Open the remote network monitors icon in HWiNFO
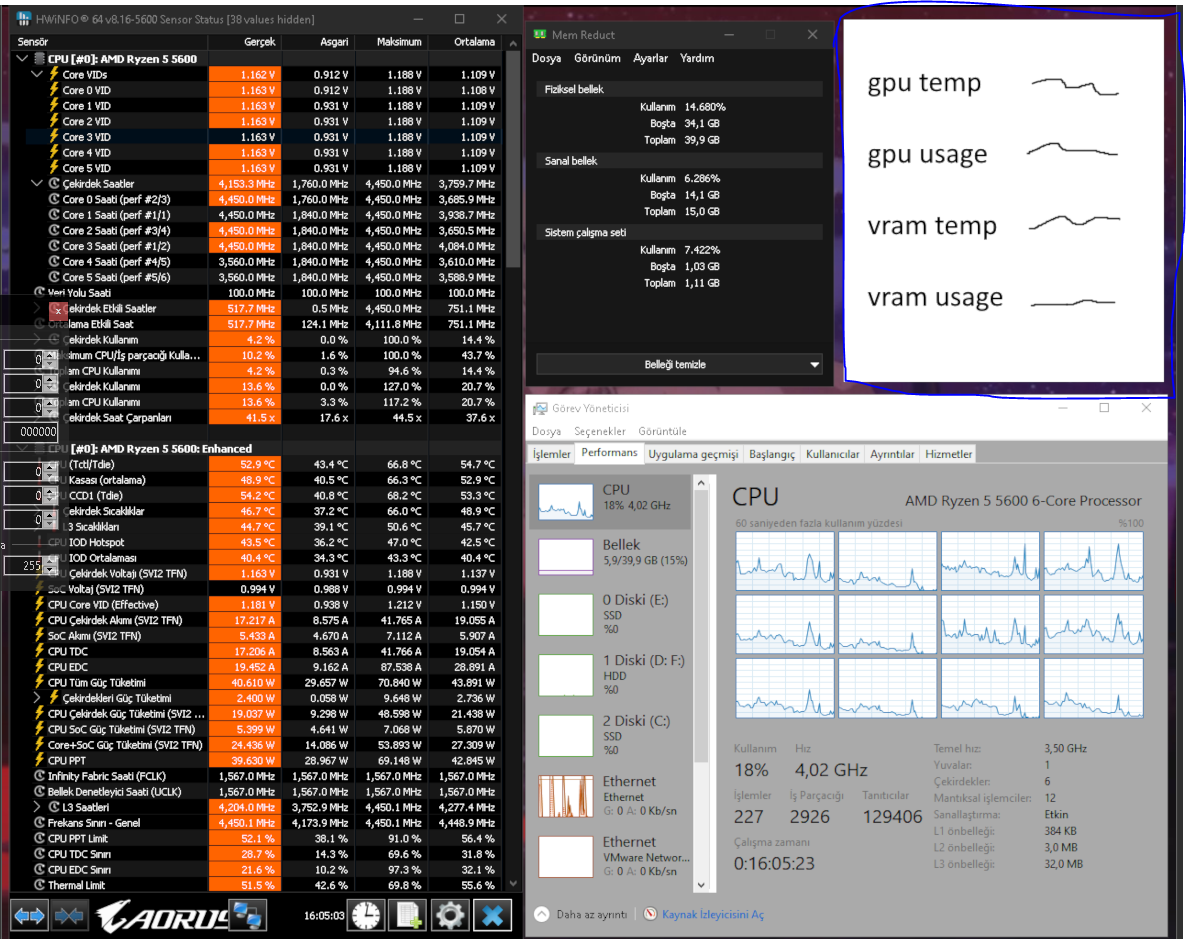Screen dimensions: 1186x939 [x=247, y=916]
